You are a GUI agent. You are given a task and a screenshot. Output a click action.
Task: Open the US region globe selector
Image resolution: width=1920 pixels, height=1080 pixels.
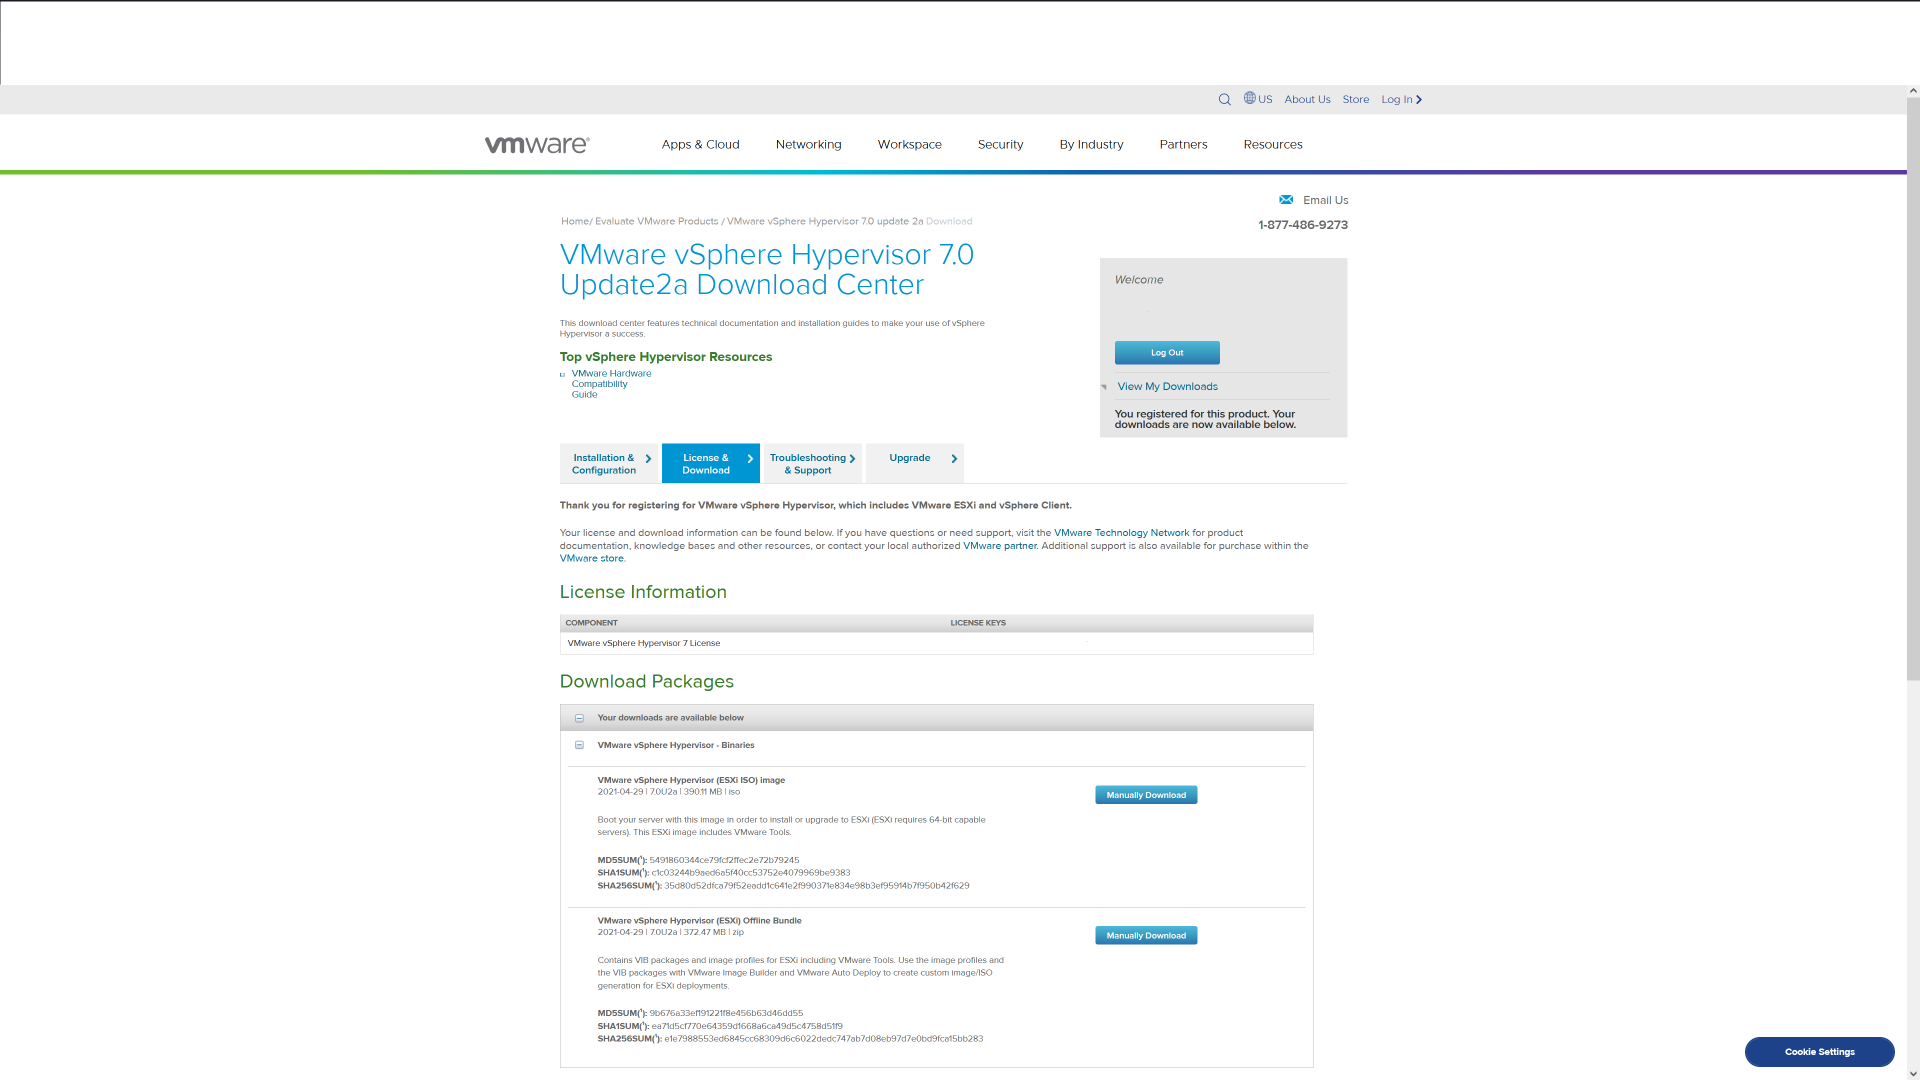1258,99
